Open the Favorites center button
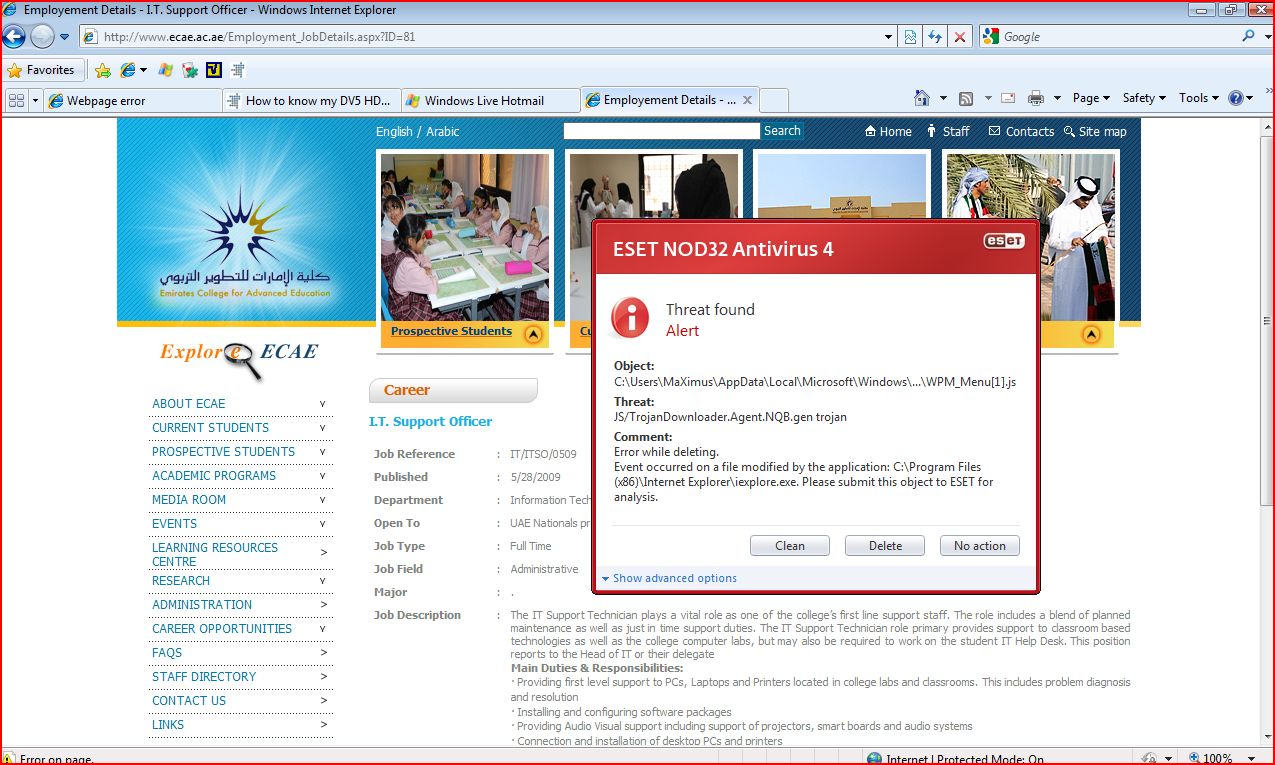 (42, 70)
